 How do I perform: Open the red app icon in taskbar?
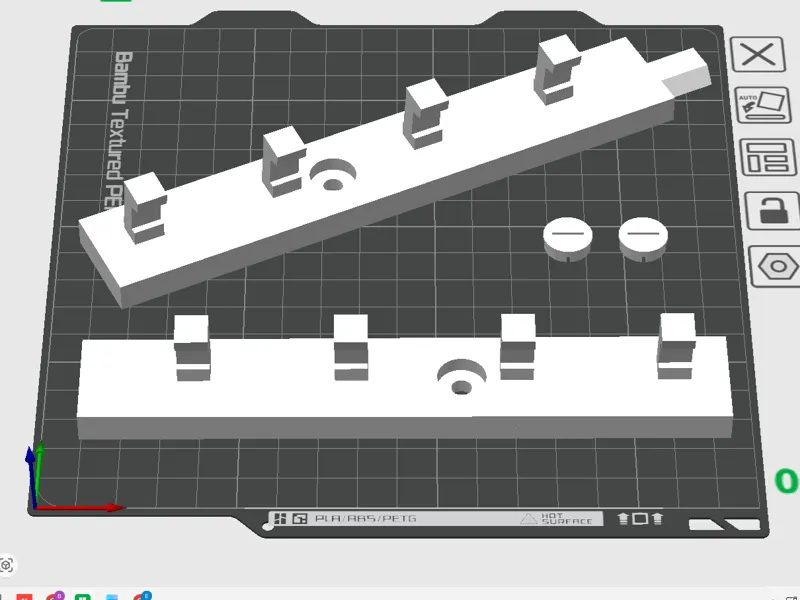[24, 596]
